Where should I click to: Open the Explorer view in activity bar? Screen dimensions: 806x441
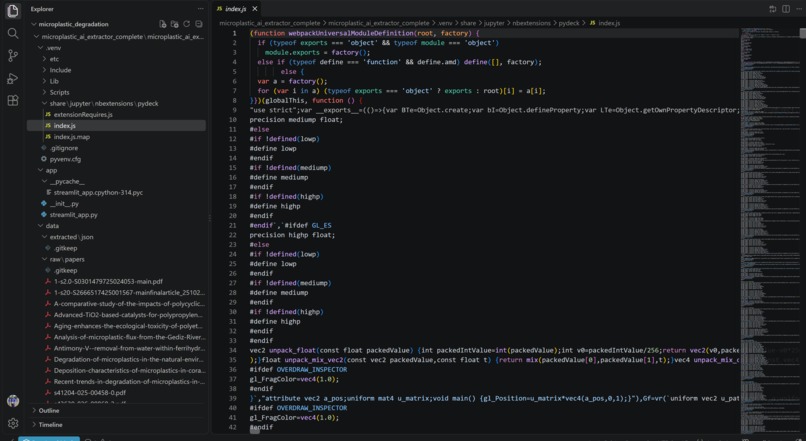pyautogui.click(x=13, y=11)
